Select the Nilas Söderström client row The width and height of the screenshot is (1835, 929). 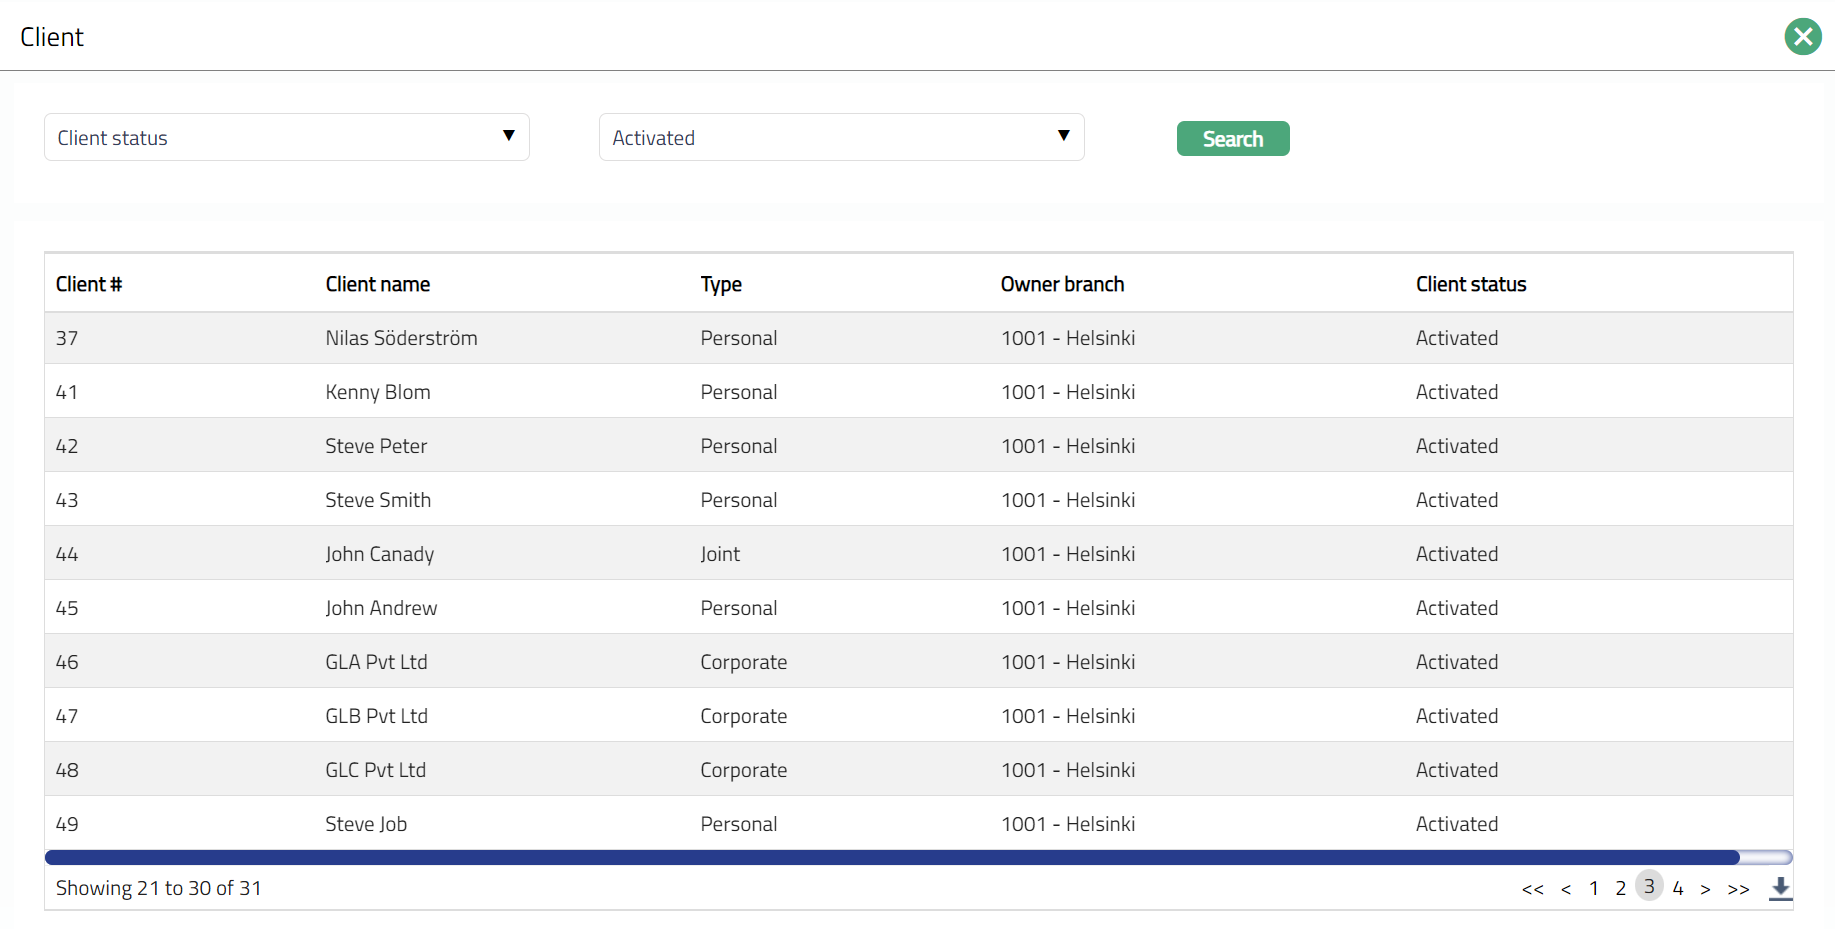tap(401, 338)
